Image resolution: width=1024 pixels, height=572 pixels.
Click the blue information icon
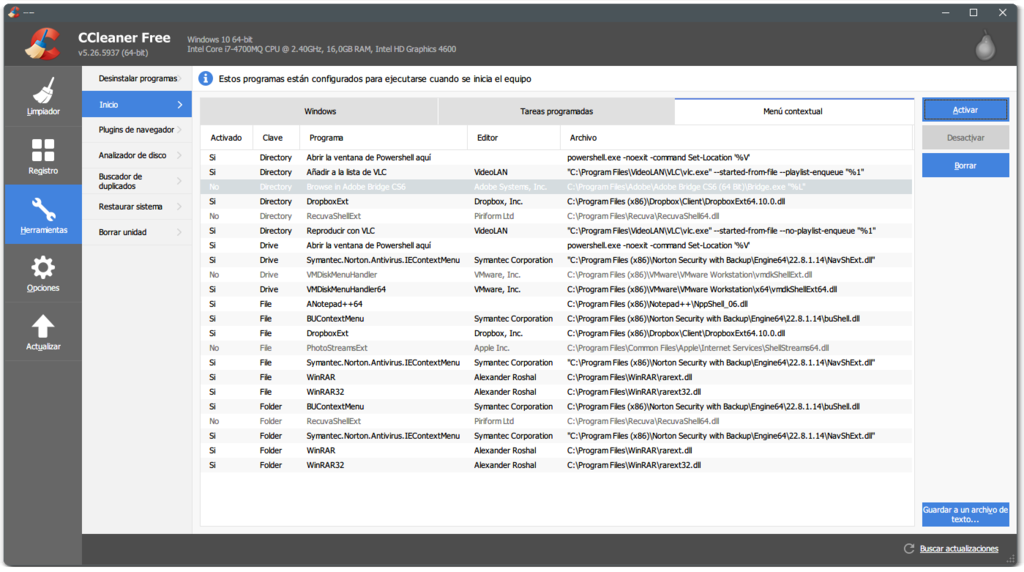point(206,78)
